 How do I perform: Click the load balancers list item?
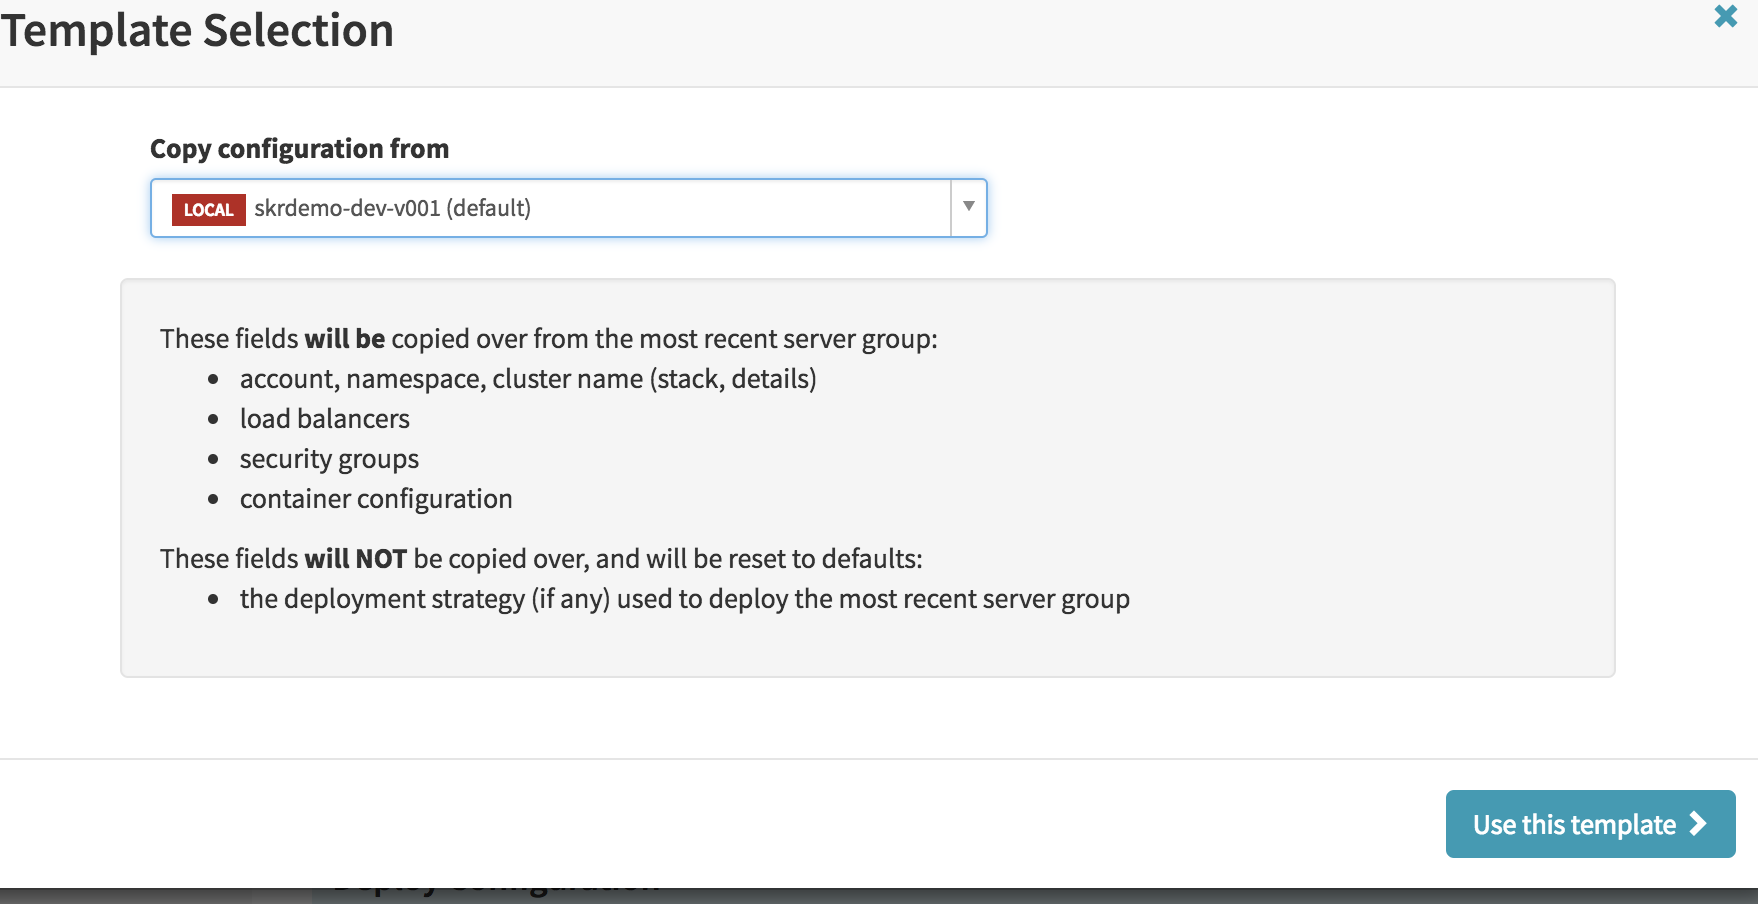click(324, 419)
